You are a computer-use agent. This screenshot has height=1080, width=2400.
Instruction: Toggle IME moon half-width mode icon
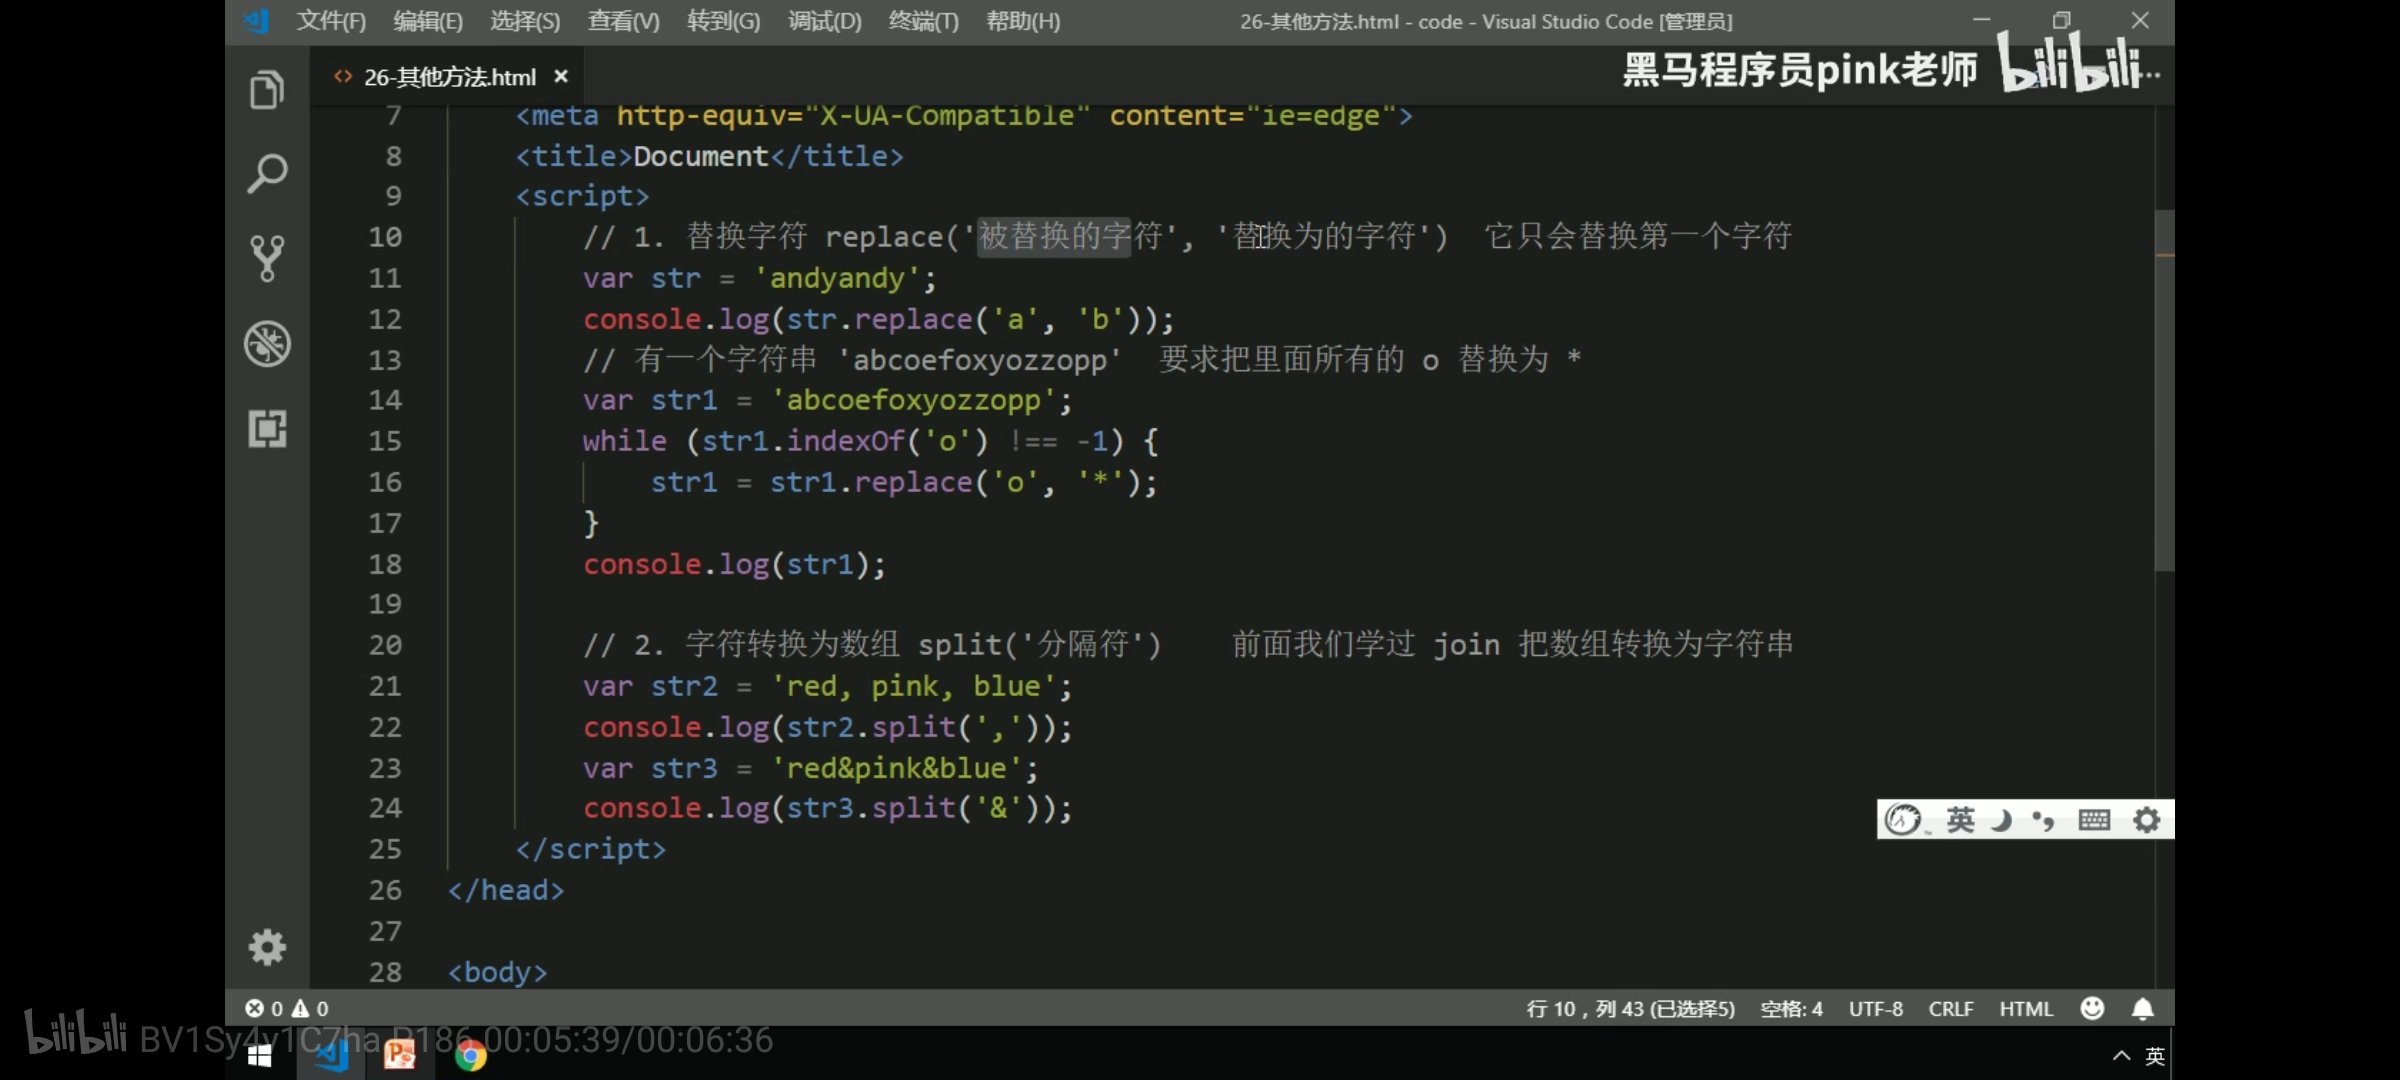(2002, 820)
